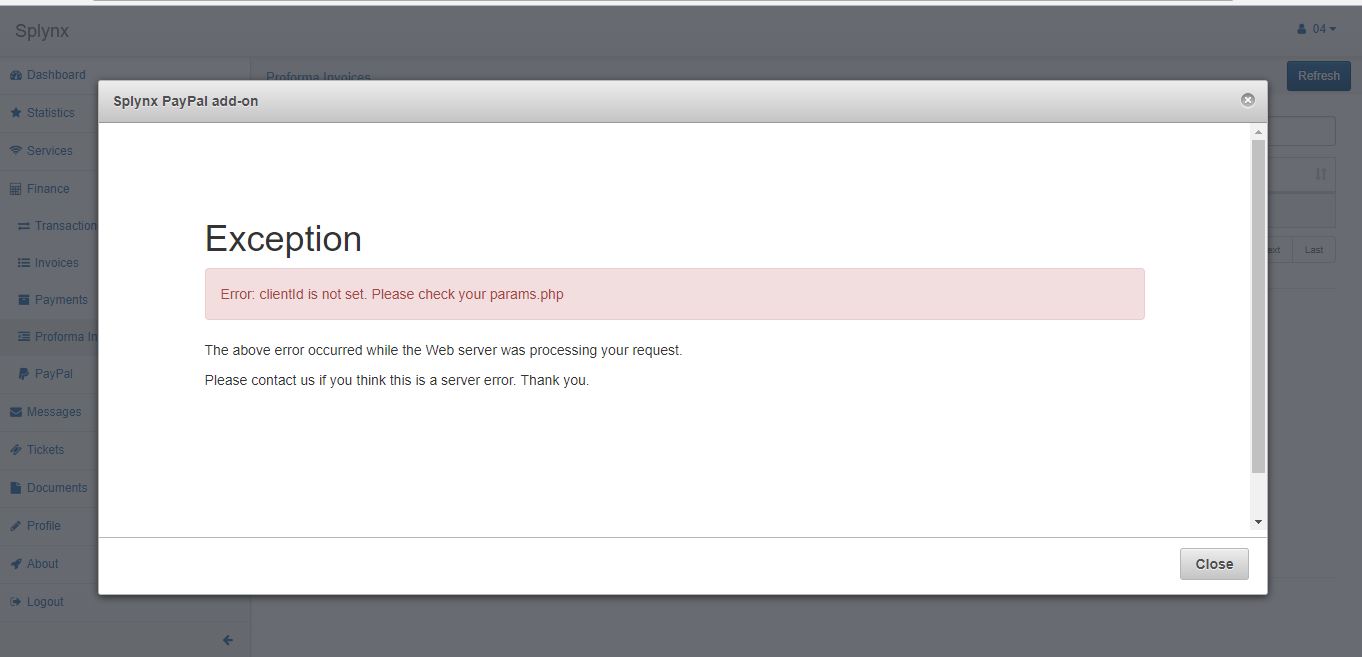Collapse the Finance sidebar section
Viewport: 1362px width, 657px height.
49,189
